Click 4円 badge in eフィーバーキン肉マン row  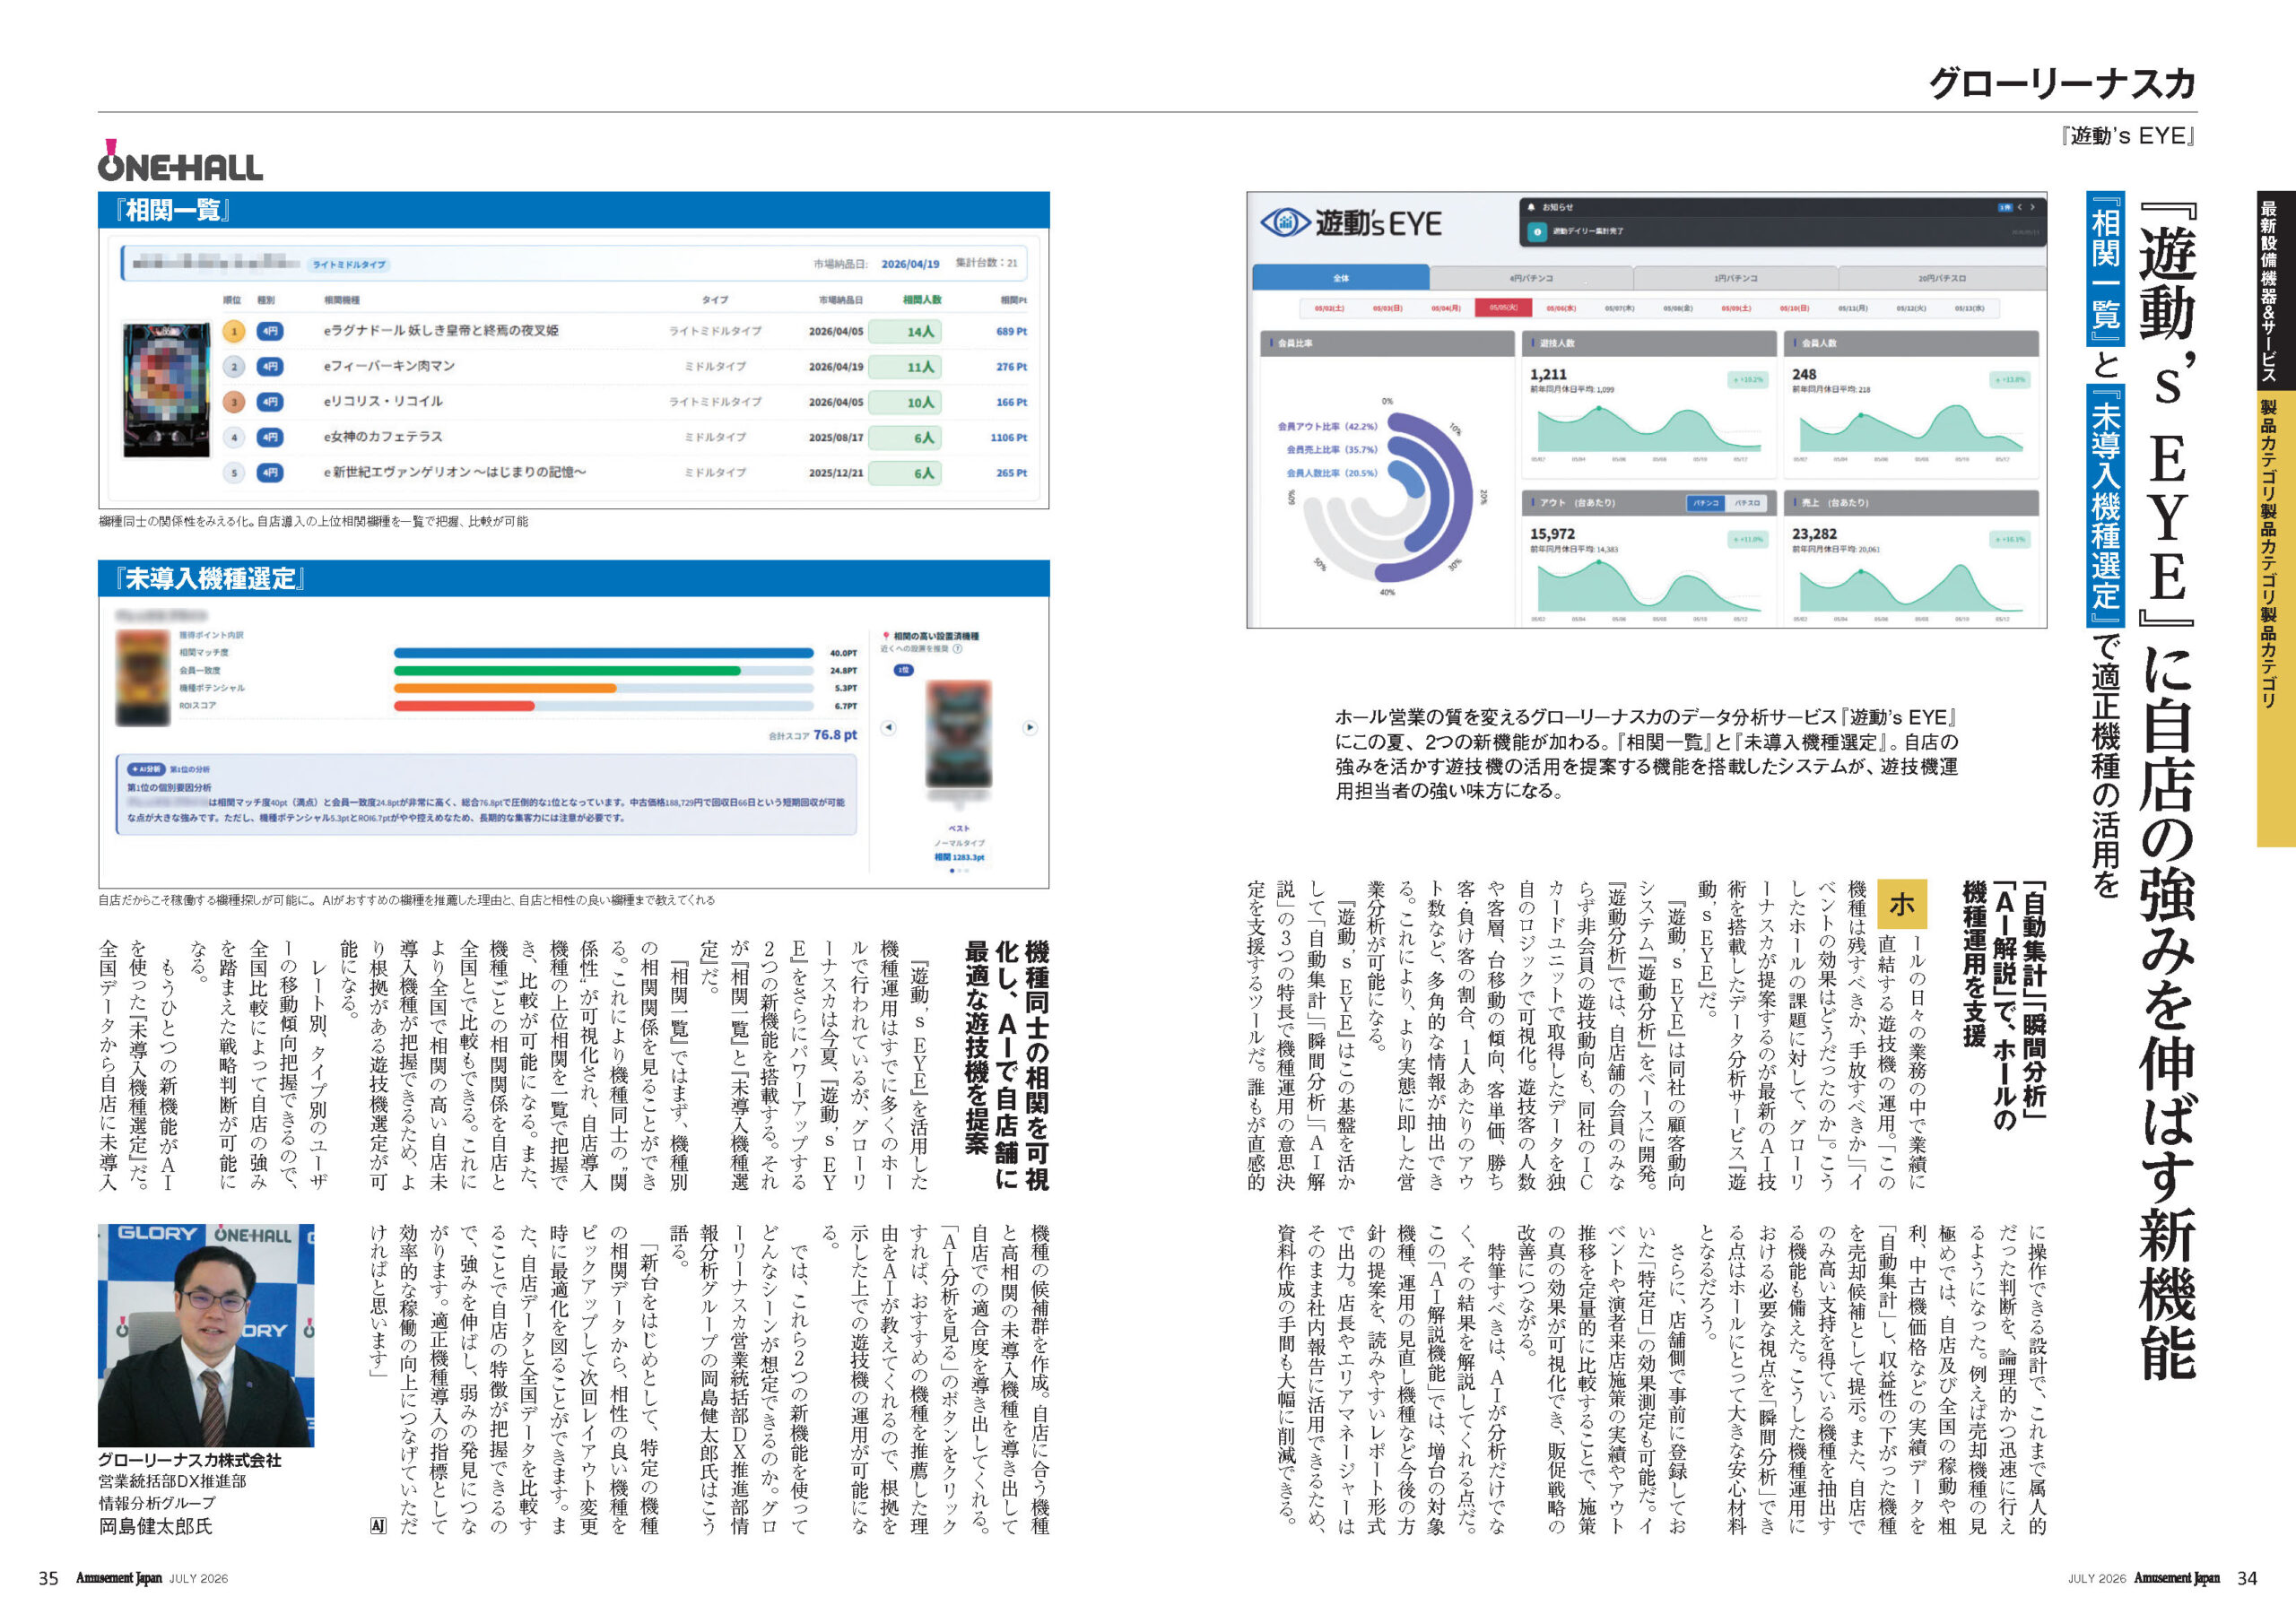click(270, 367)
